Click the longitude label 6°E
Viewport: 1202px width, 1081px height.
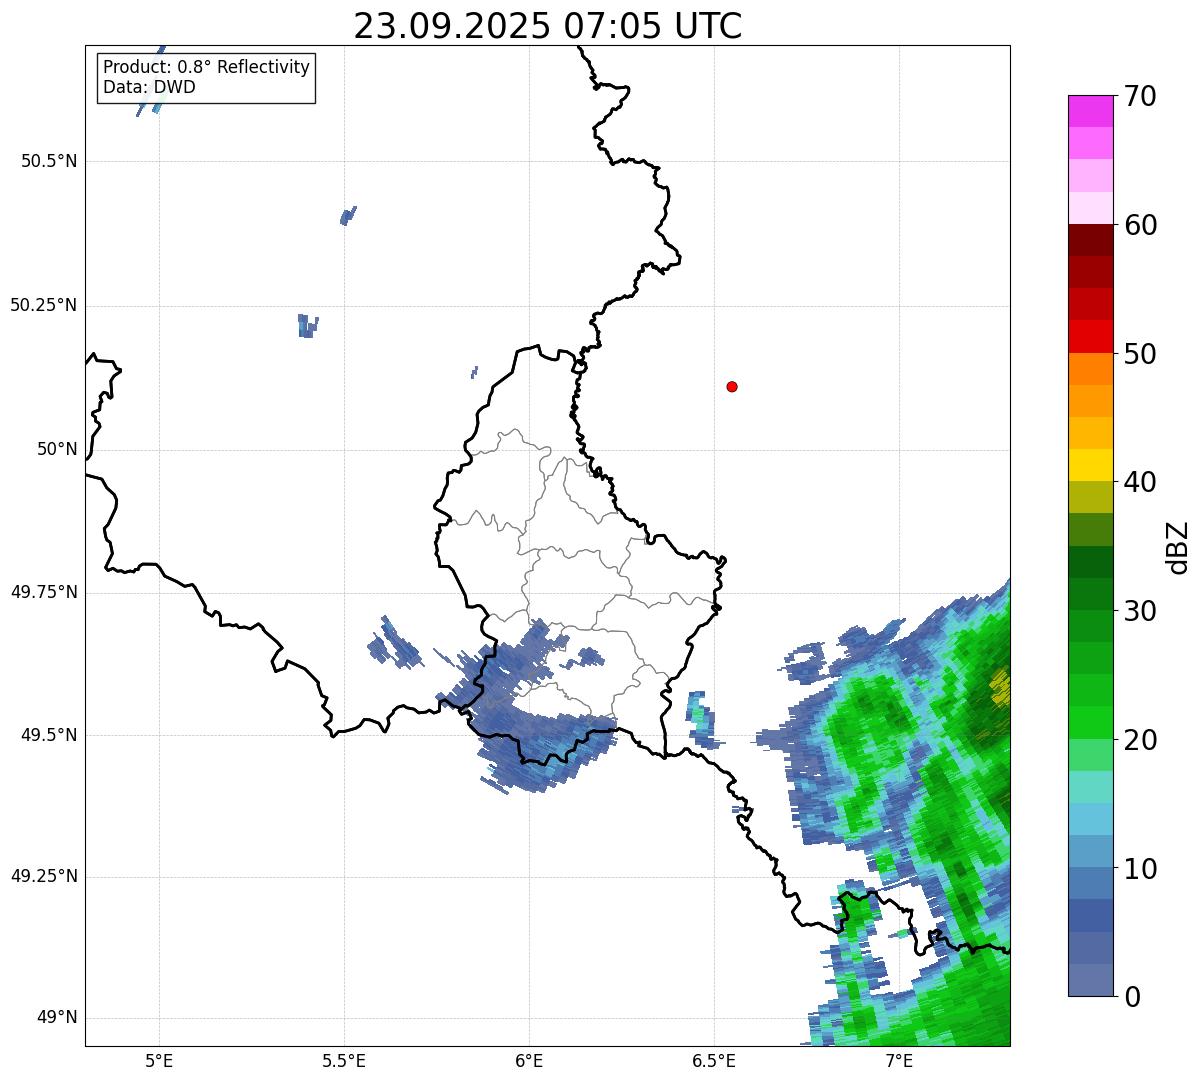(x=529, y=1061)
